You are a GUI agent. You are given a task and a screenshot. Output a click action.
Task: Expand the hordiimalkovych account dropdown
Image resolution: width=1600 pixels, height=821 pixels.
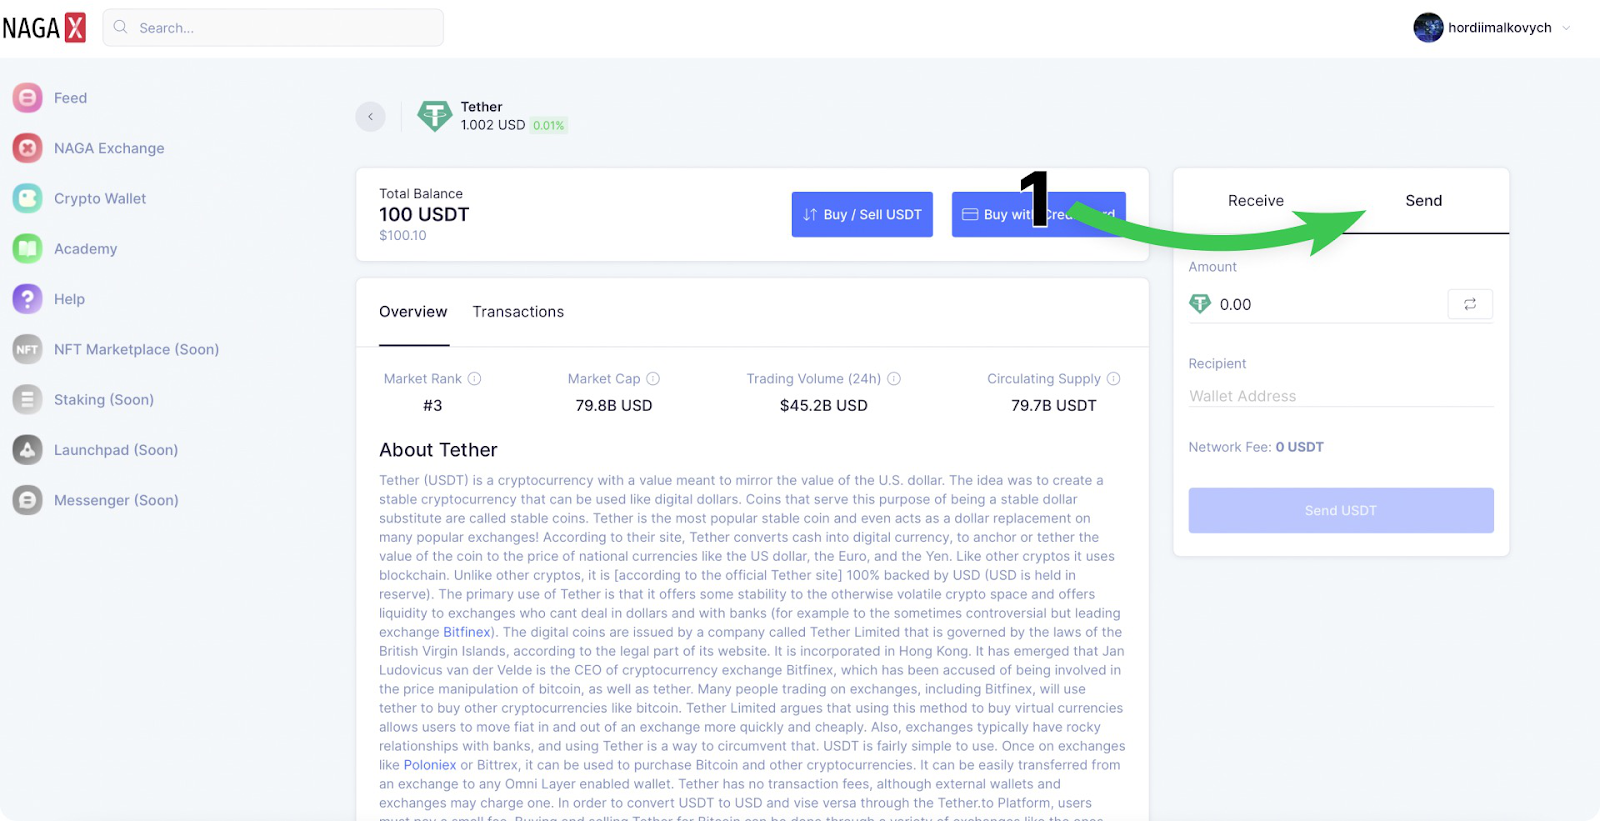[1566, 28]
